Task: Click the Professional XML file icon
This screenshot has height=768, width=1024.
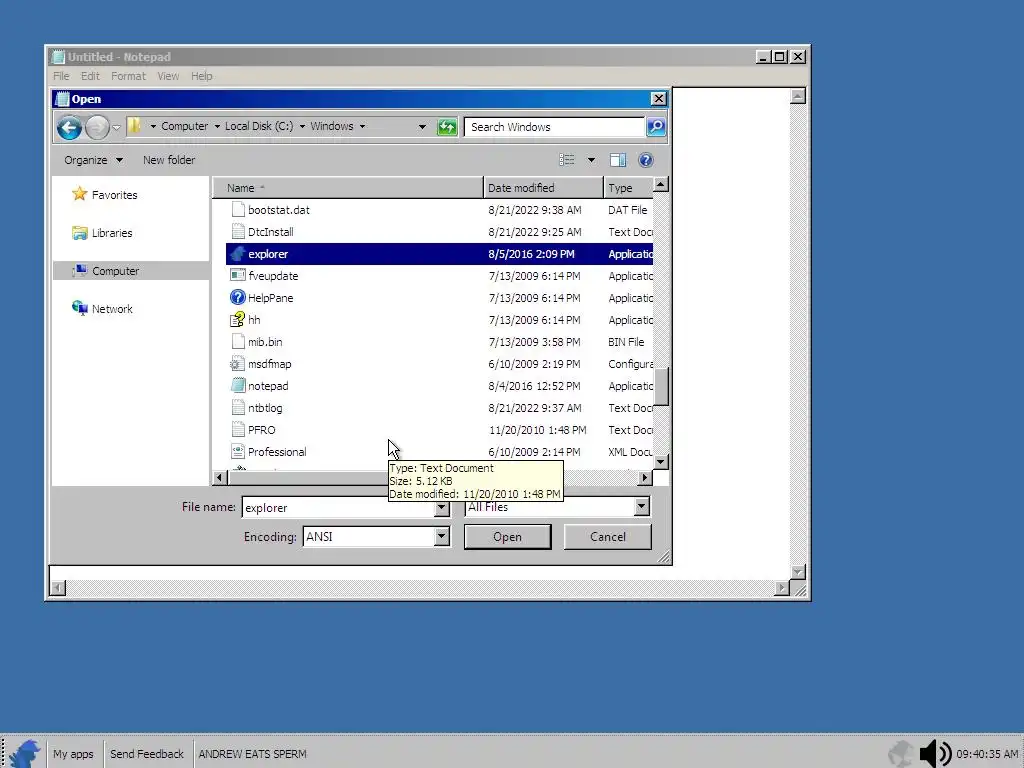Action: pyautogui.click(x=238, y=452)
